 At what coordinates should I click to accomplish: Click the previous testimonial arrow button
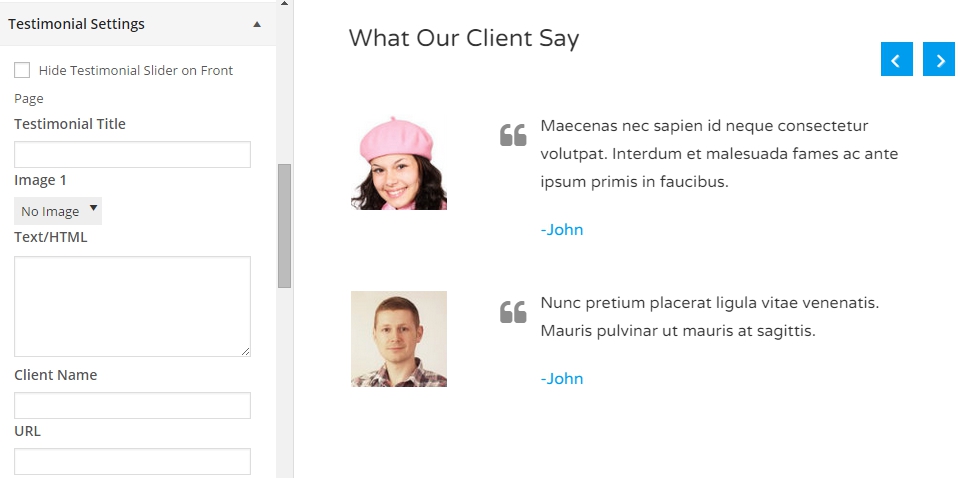896,60
